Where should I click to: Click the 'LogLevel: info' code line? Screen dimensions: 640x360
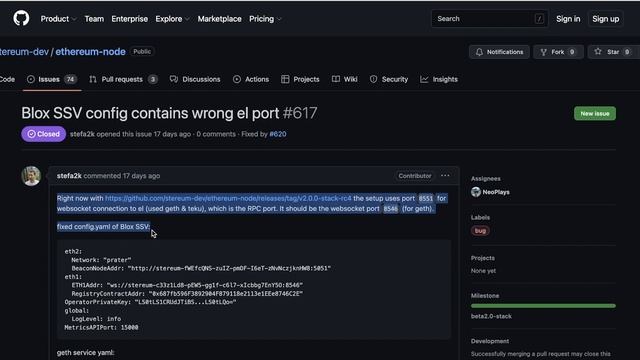point(96,319)
